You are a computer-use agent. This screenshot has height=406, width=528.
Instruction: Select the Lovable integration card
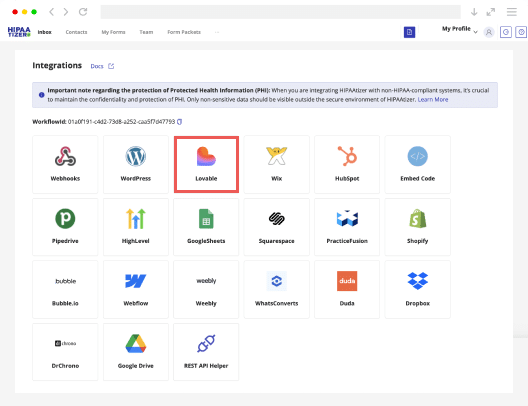[x=206, y=164]
